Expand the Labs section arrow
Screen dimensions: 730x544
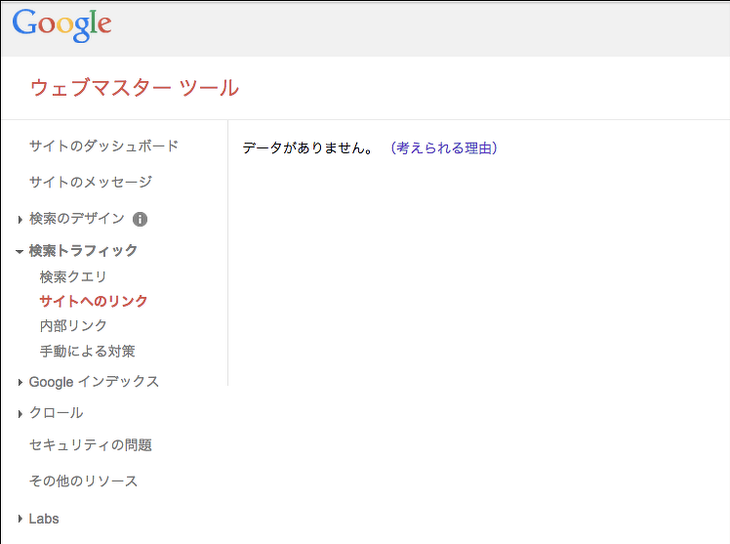[x=20, y=519]
